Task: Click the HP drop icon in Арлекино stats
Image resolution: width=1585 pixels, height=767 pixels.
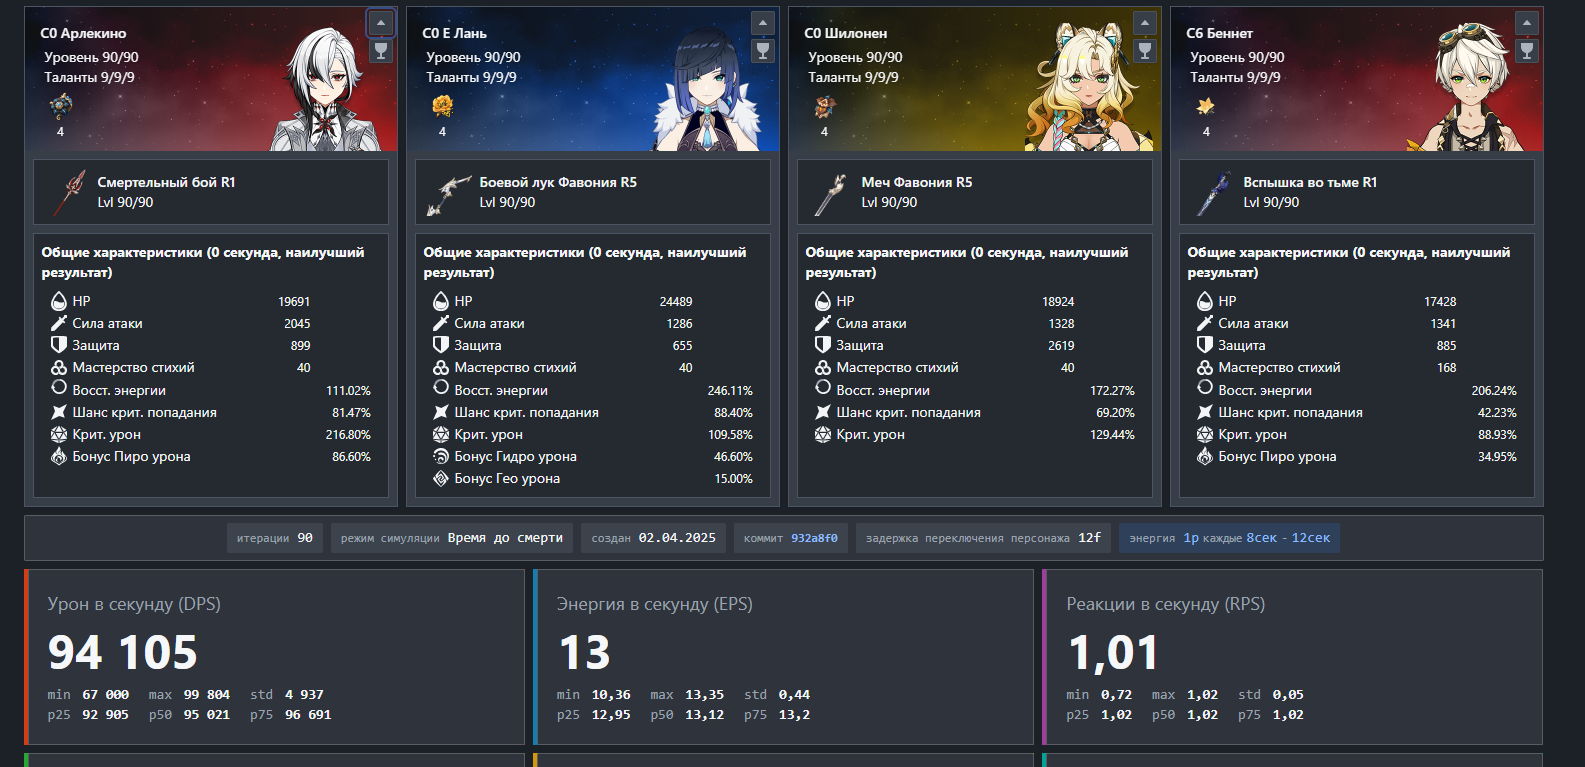Action: [x=59, y=301]
